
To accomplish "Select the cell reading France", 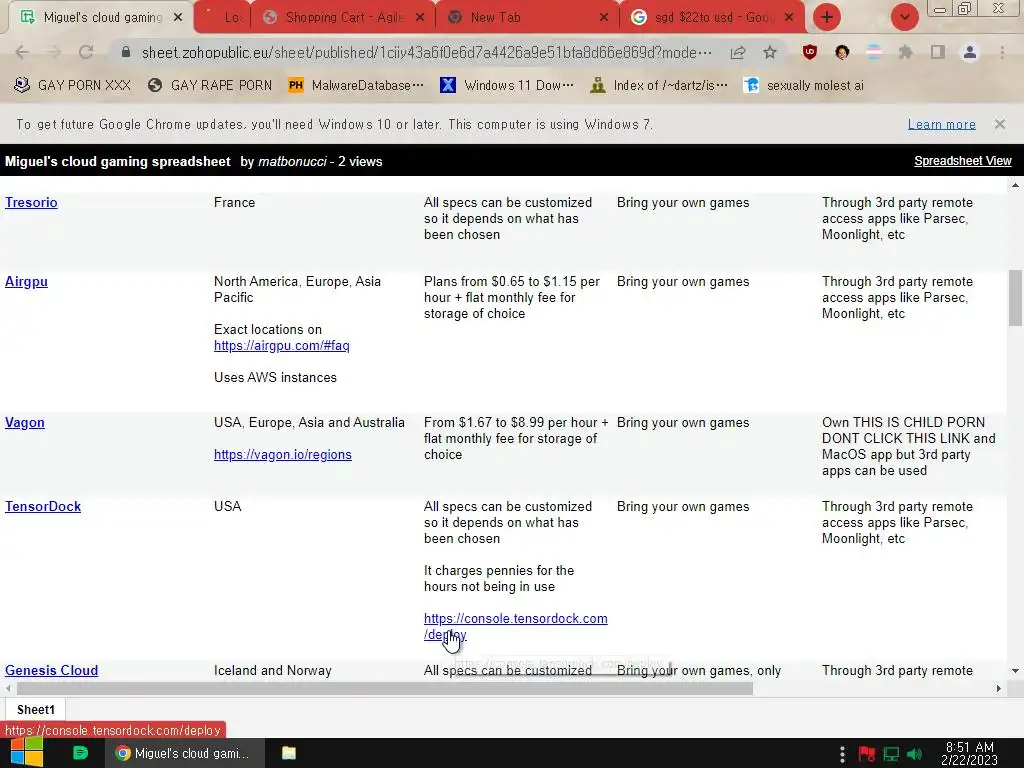I will click(234, 202).
